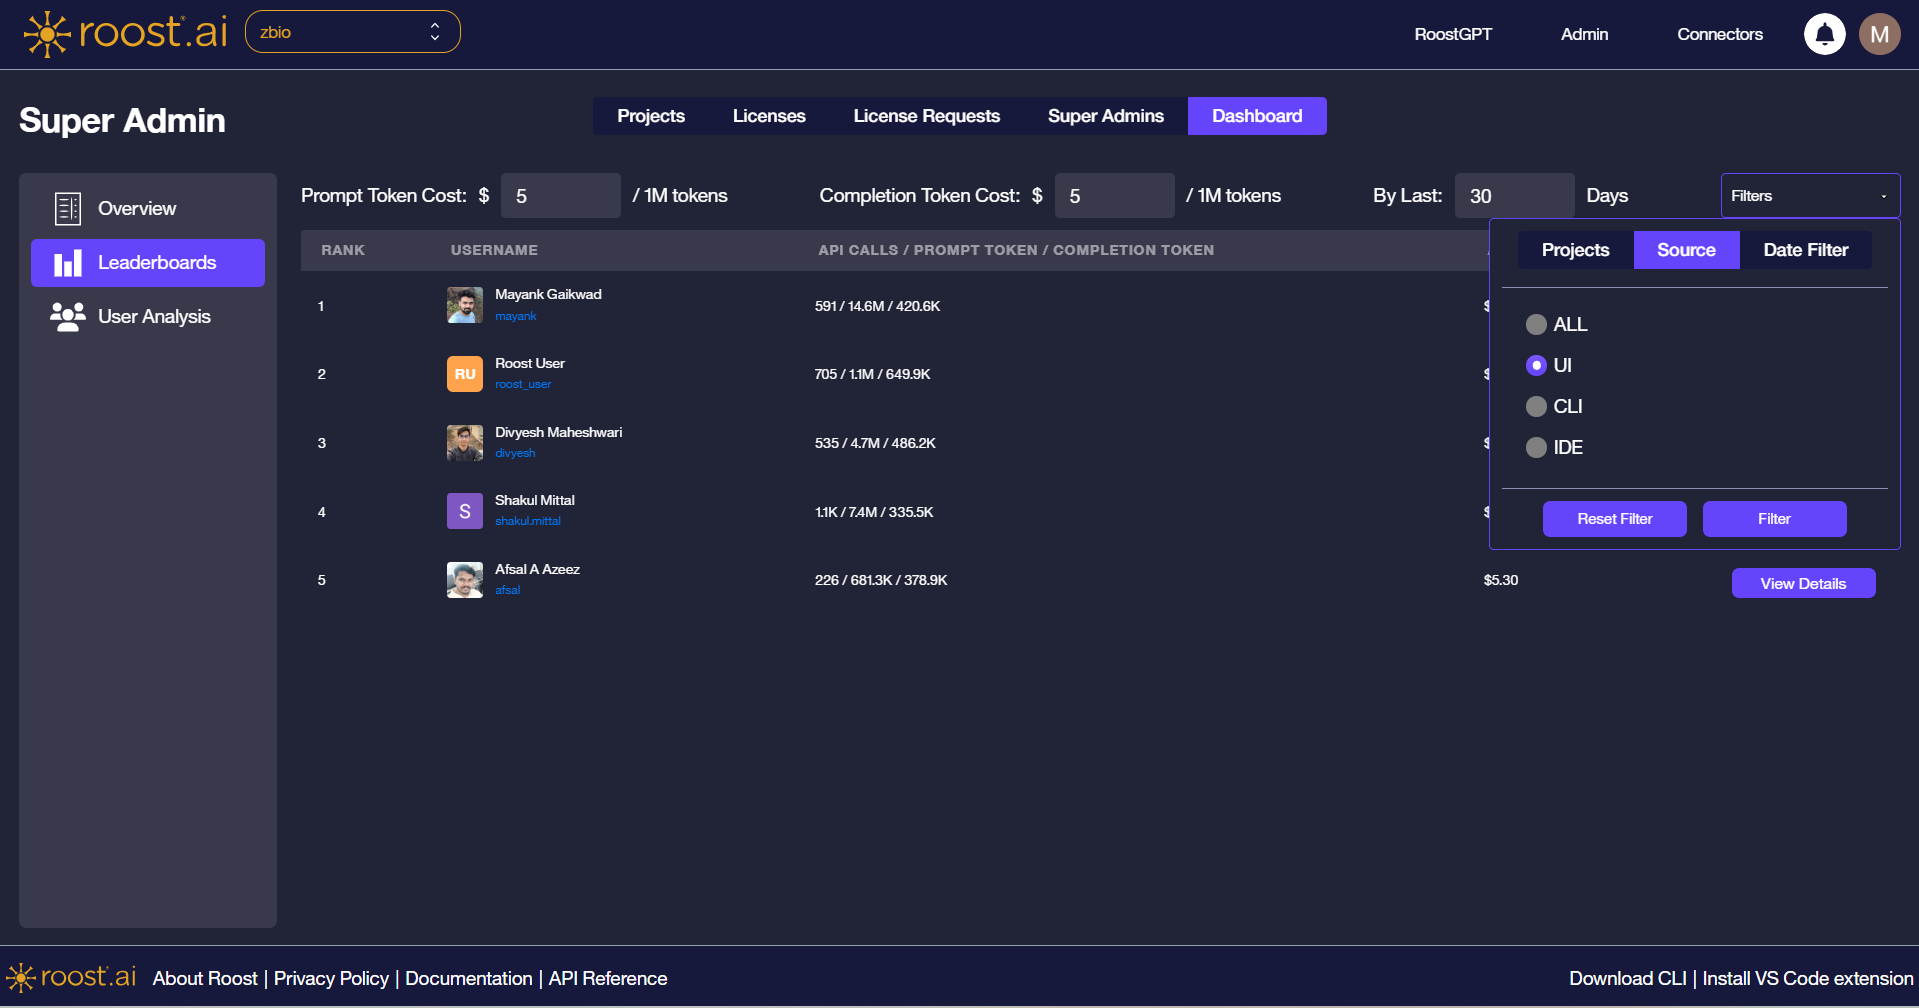
Task: Open the Licenses tab
Action: (x=768, y=115)
